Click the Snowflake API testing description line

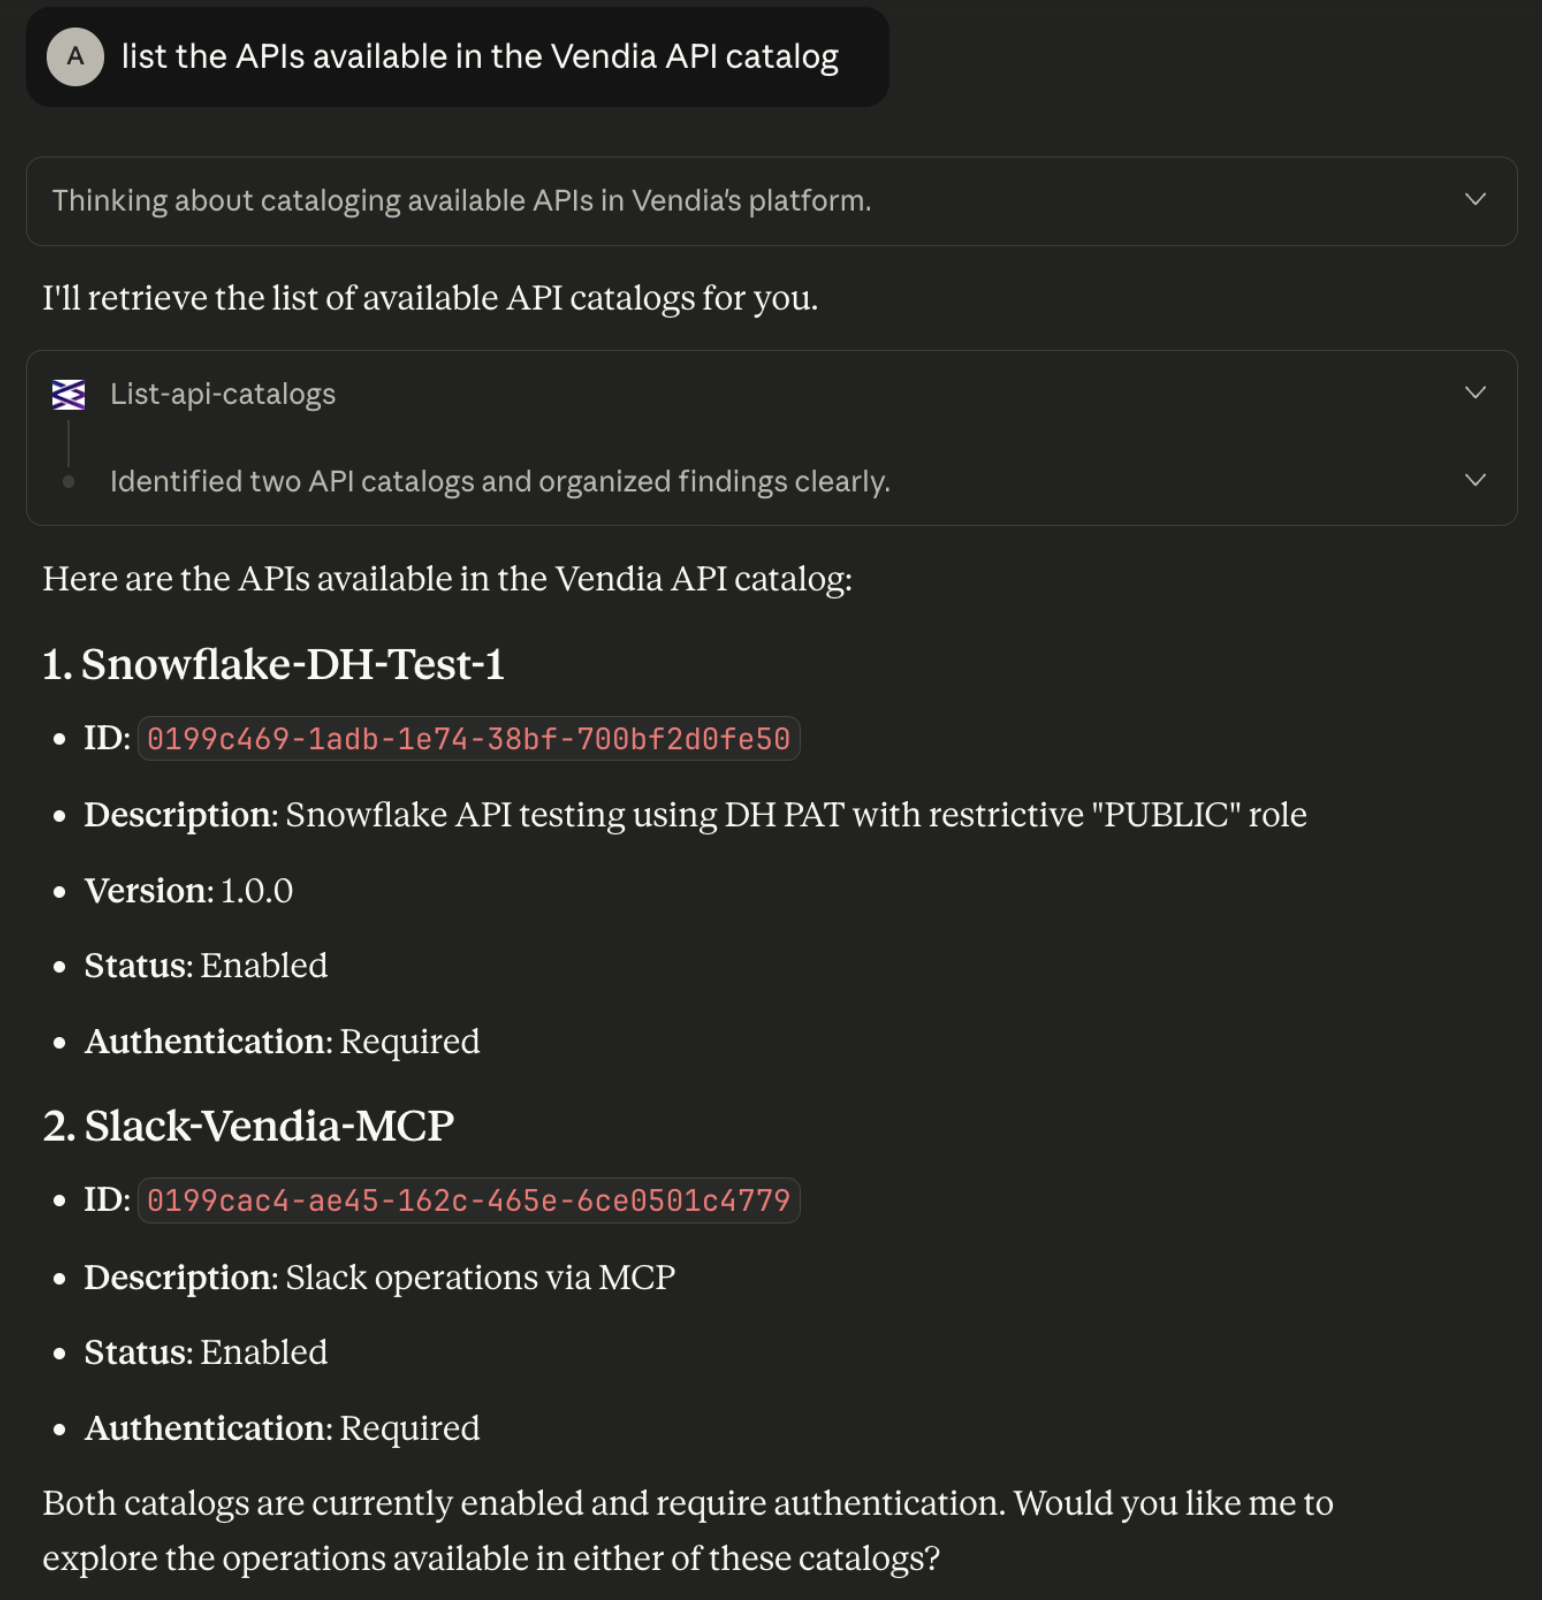click(x=694, y=815)
